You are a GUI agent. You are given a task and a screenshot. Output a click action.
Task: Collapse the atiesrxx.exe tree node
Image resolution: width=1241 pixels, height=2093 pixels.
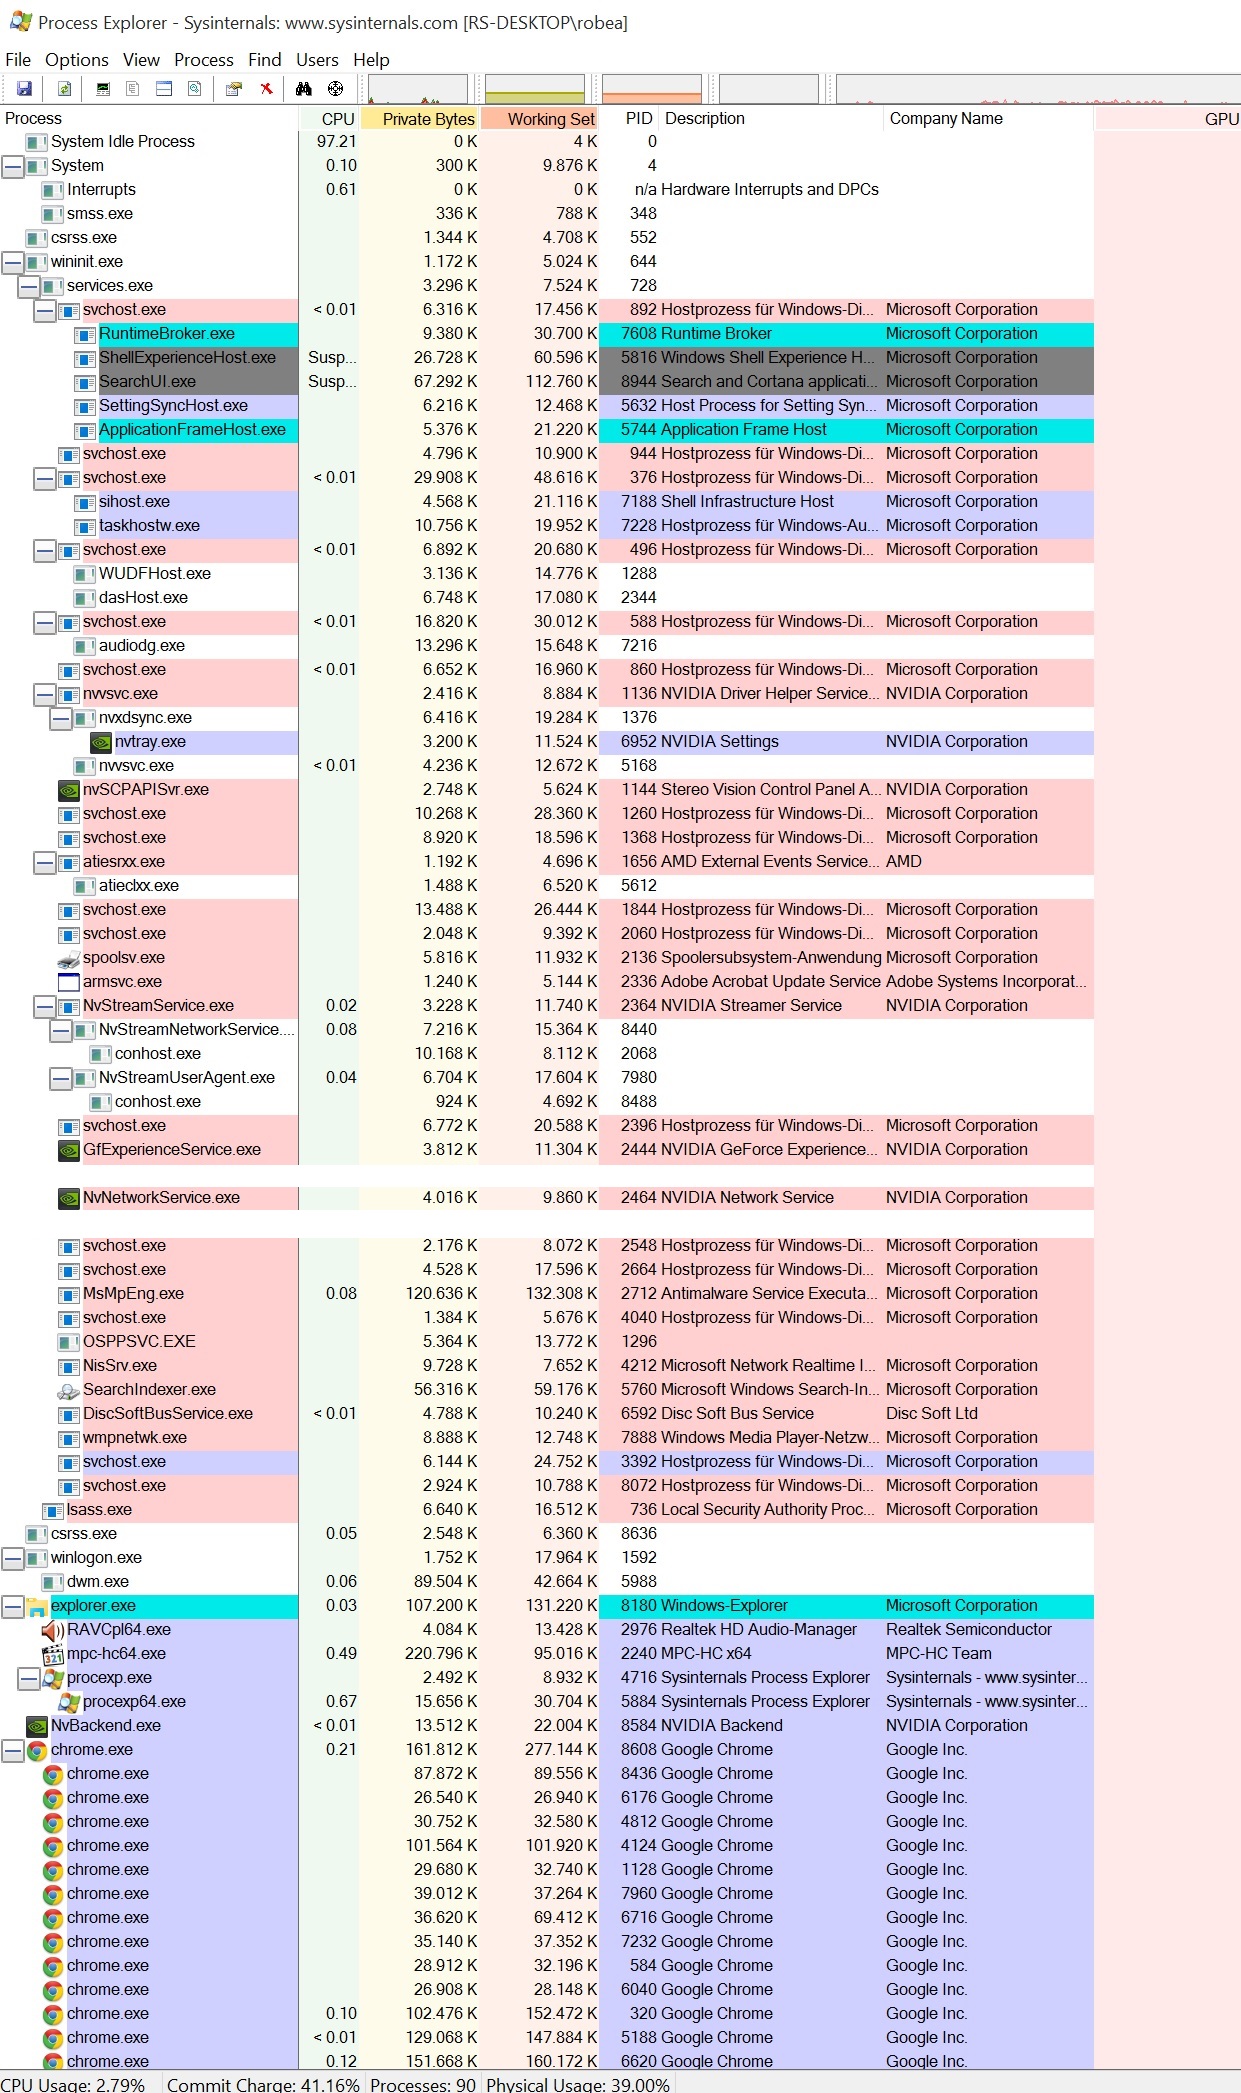pos(45,862)
